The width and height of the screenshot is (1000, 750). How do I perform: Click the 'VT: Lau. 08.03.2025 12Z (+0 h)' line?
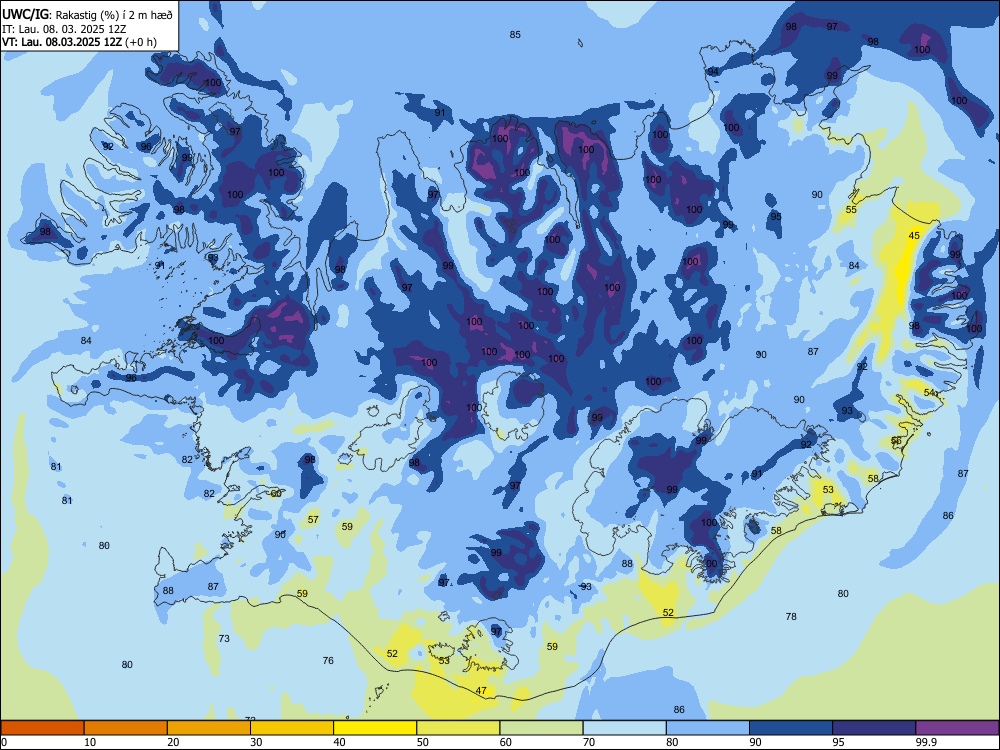79,42
